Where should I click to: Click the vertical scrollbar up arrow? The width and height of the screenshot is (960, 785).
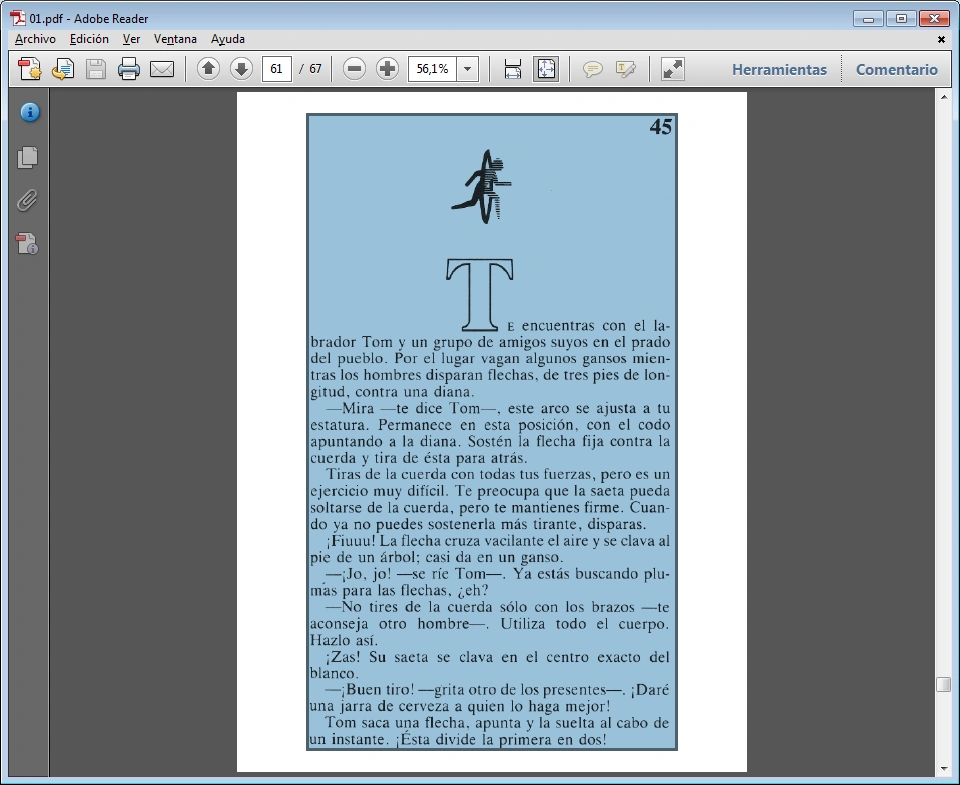click(943, 97)
